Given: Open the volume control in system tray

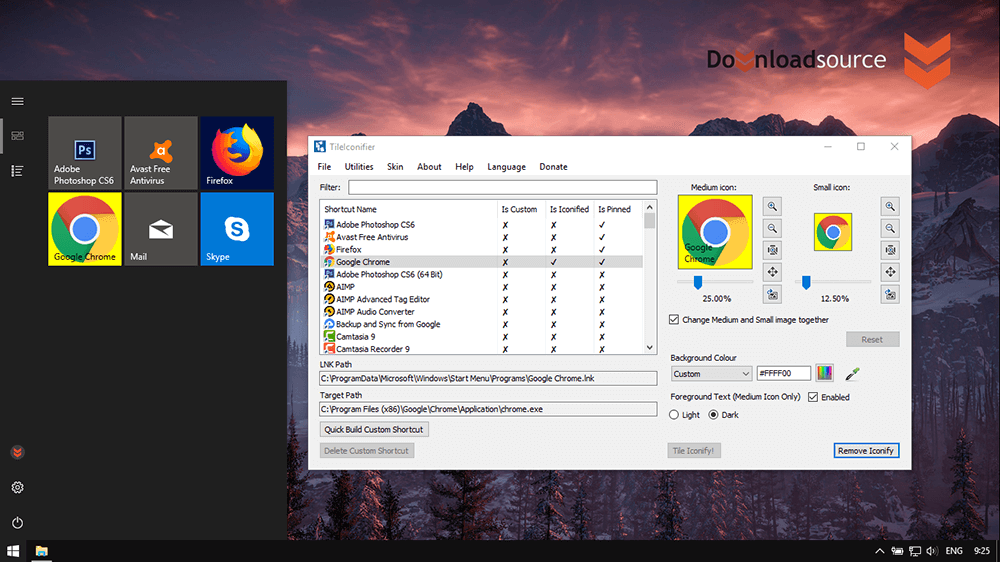Looking at the screenshot, I should point(932,551).
